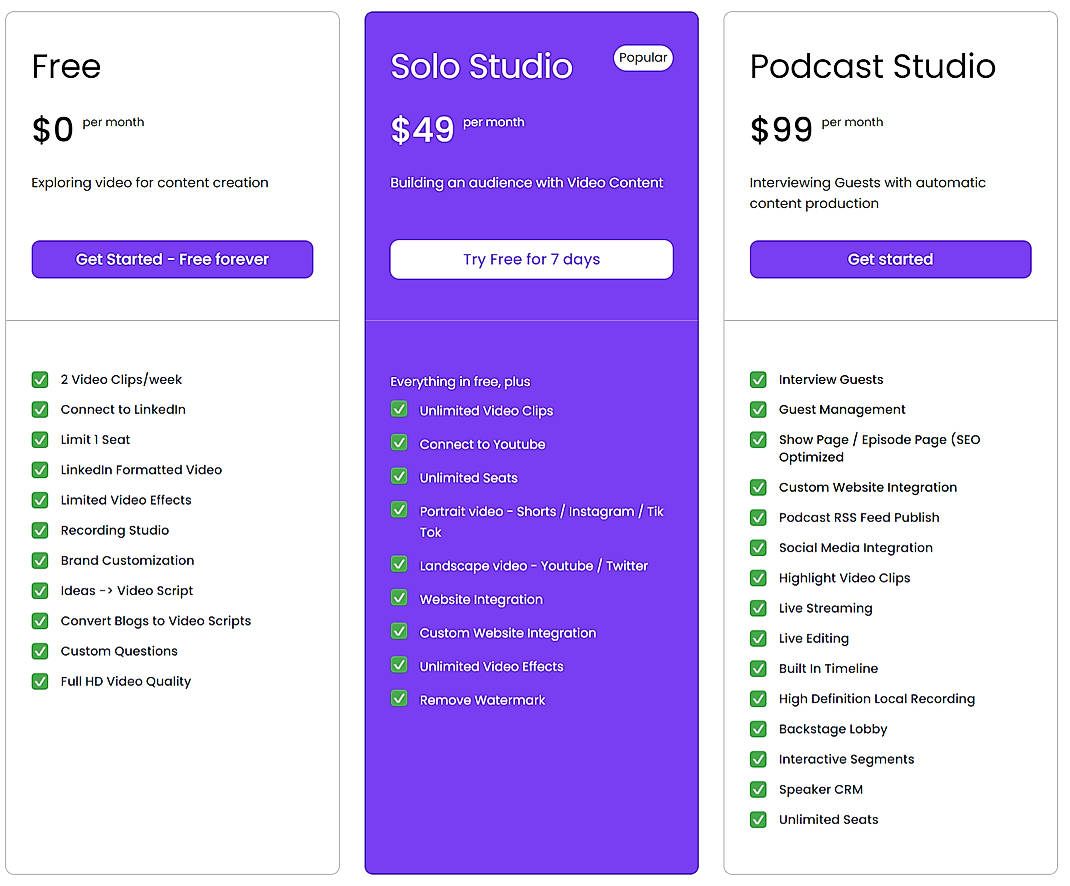The height and width of the screenshot is (886, 1070).
Task: Click the Built In Timeline feature row
Action: click(827, 668)
